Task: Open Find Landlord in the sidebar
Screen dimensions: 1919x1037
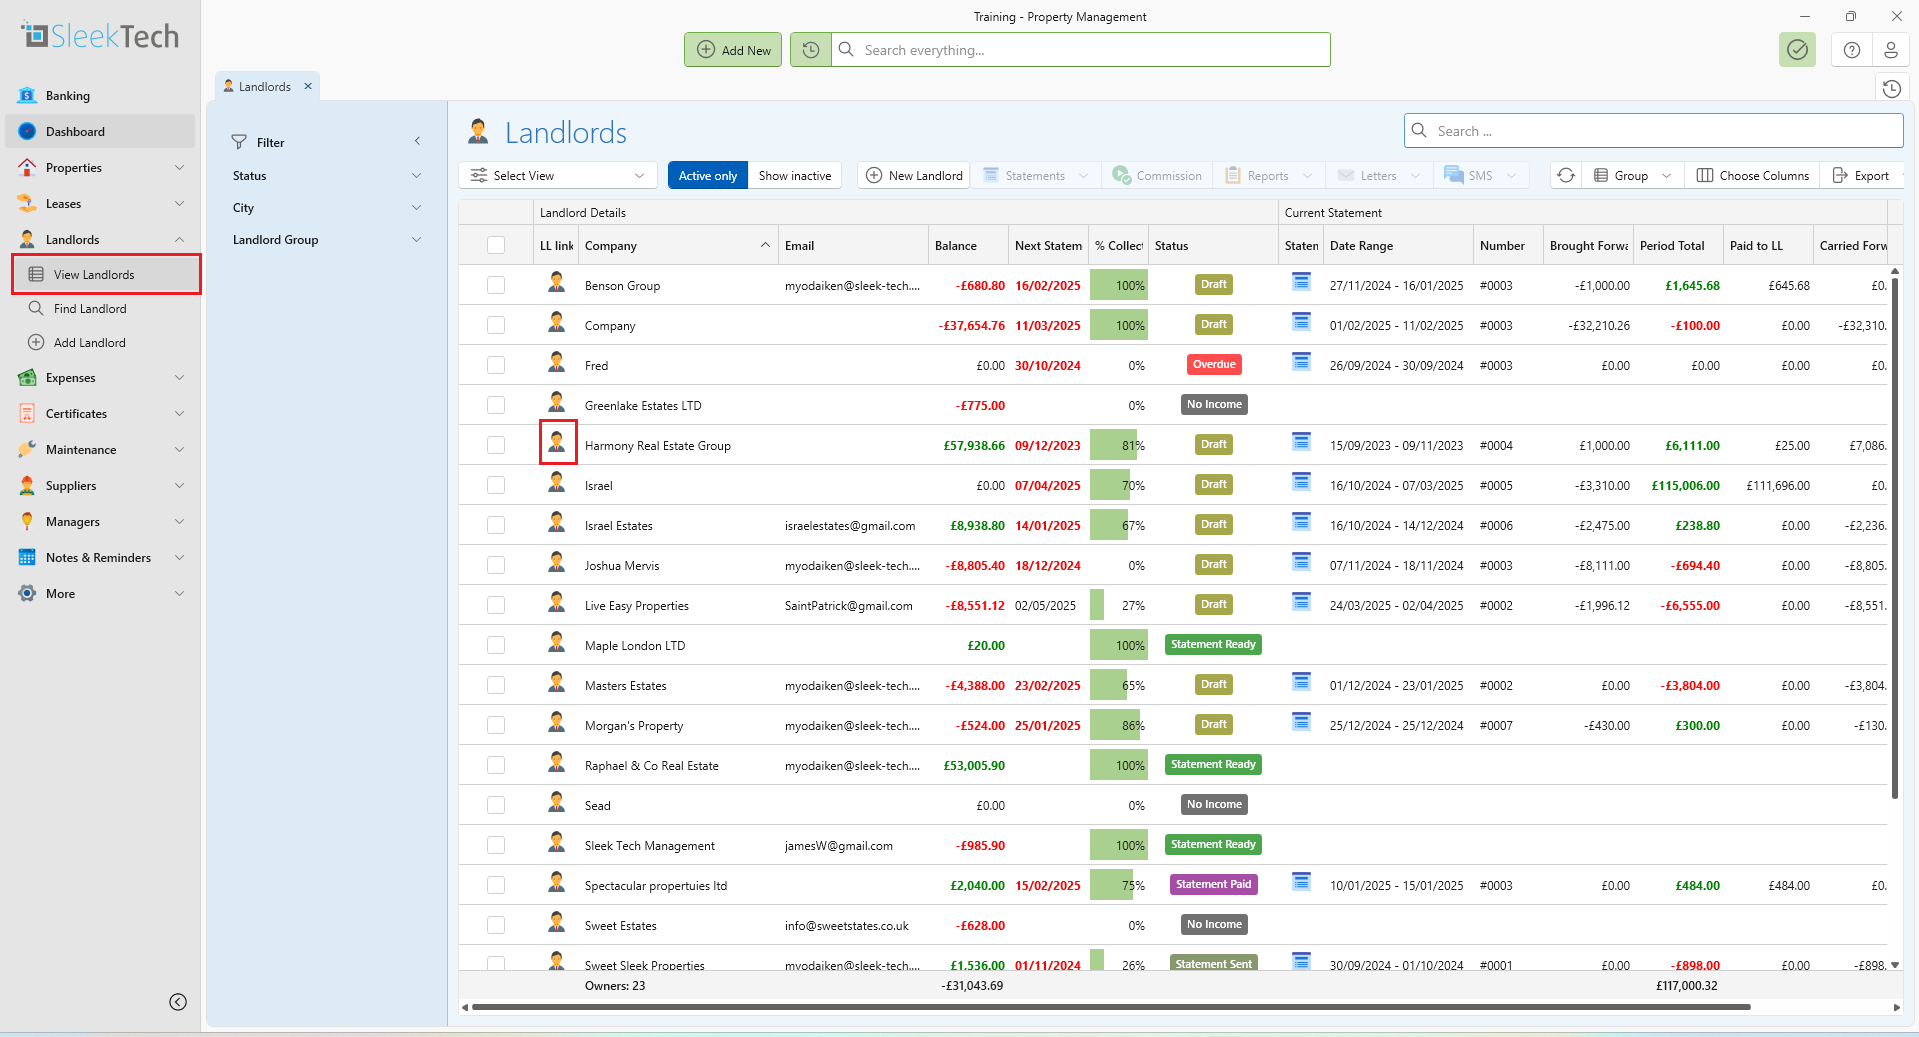Action: pyautogui.click(x=90, y=309)
